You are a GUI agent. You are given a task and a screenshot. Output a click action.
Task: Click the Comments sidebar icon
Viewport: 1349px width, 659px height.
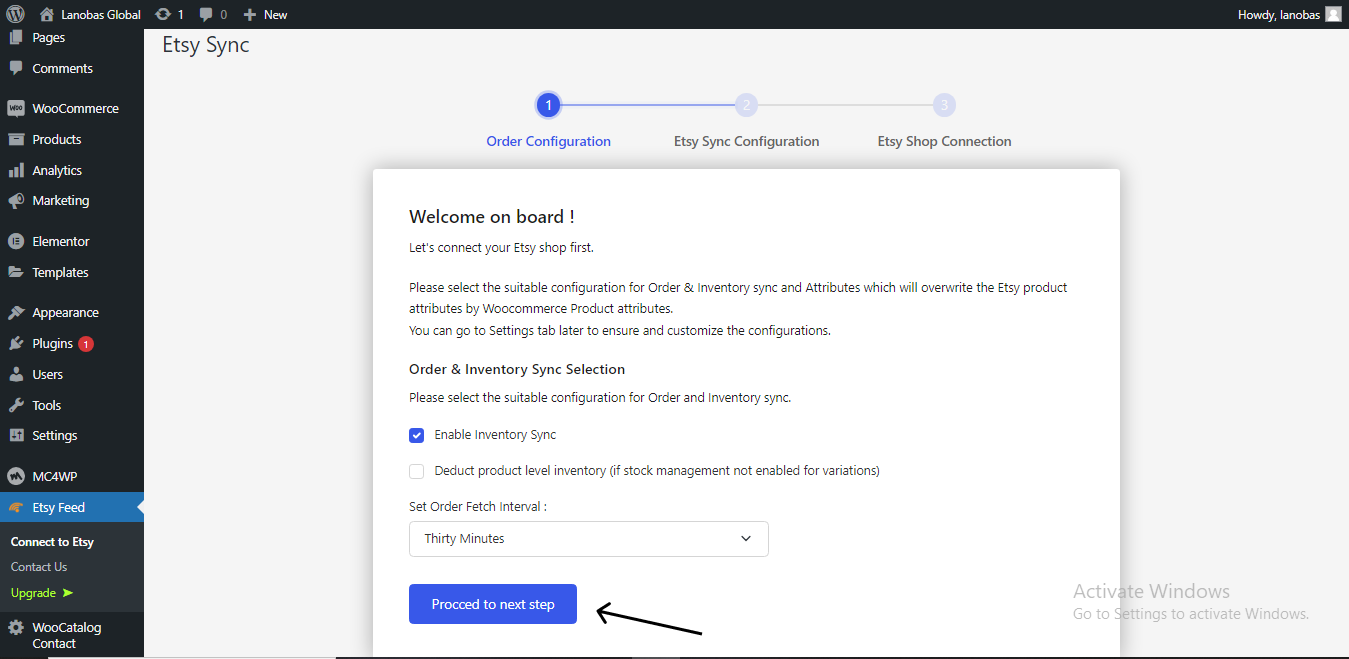coord(16,68)
